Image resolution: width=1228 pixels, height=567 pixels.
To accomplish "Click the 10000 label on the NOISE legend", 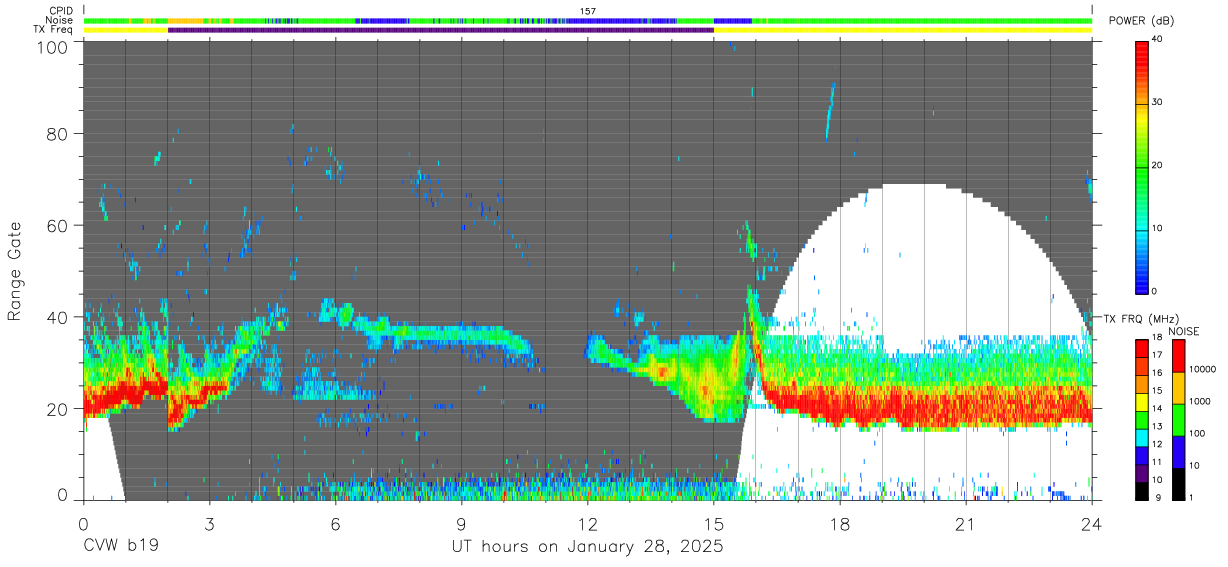I will pyautogui.click(x=1204, y=370).
